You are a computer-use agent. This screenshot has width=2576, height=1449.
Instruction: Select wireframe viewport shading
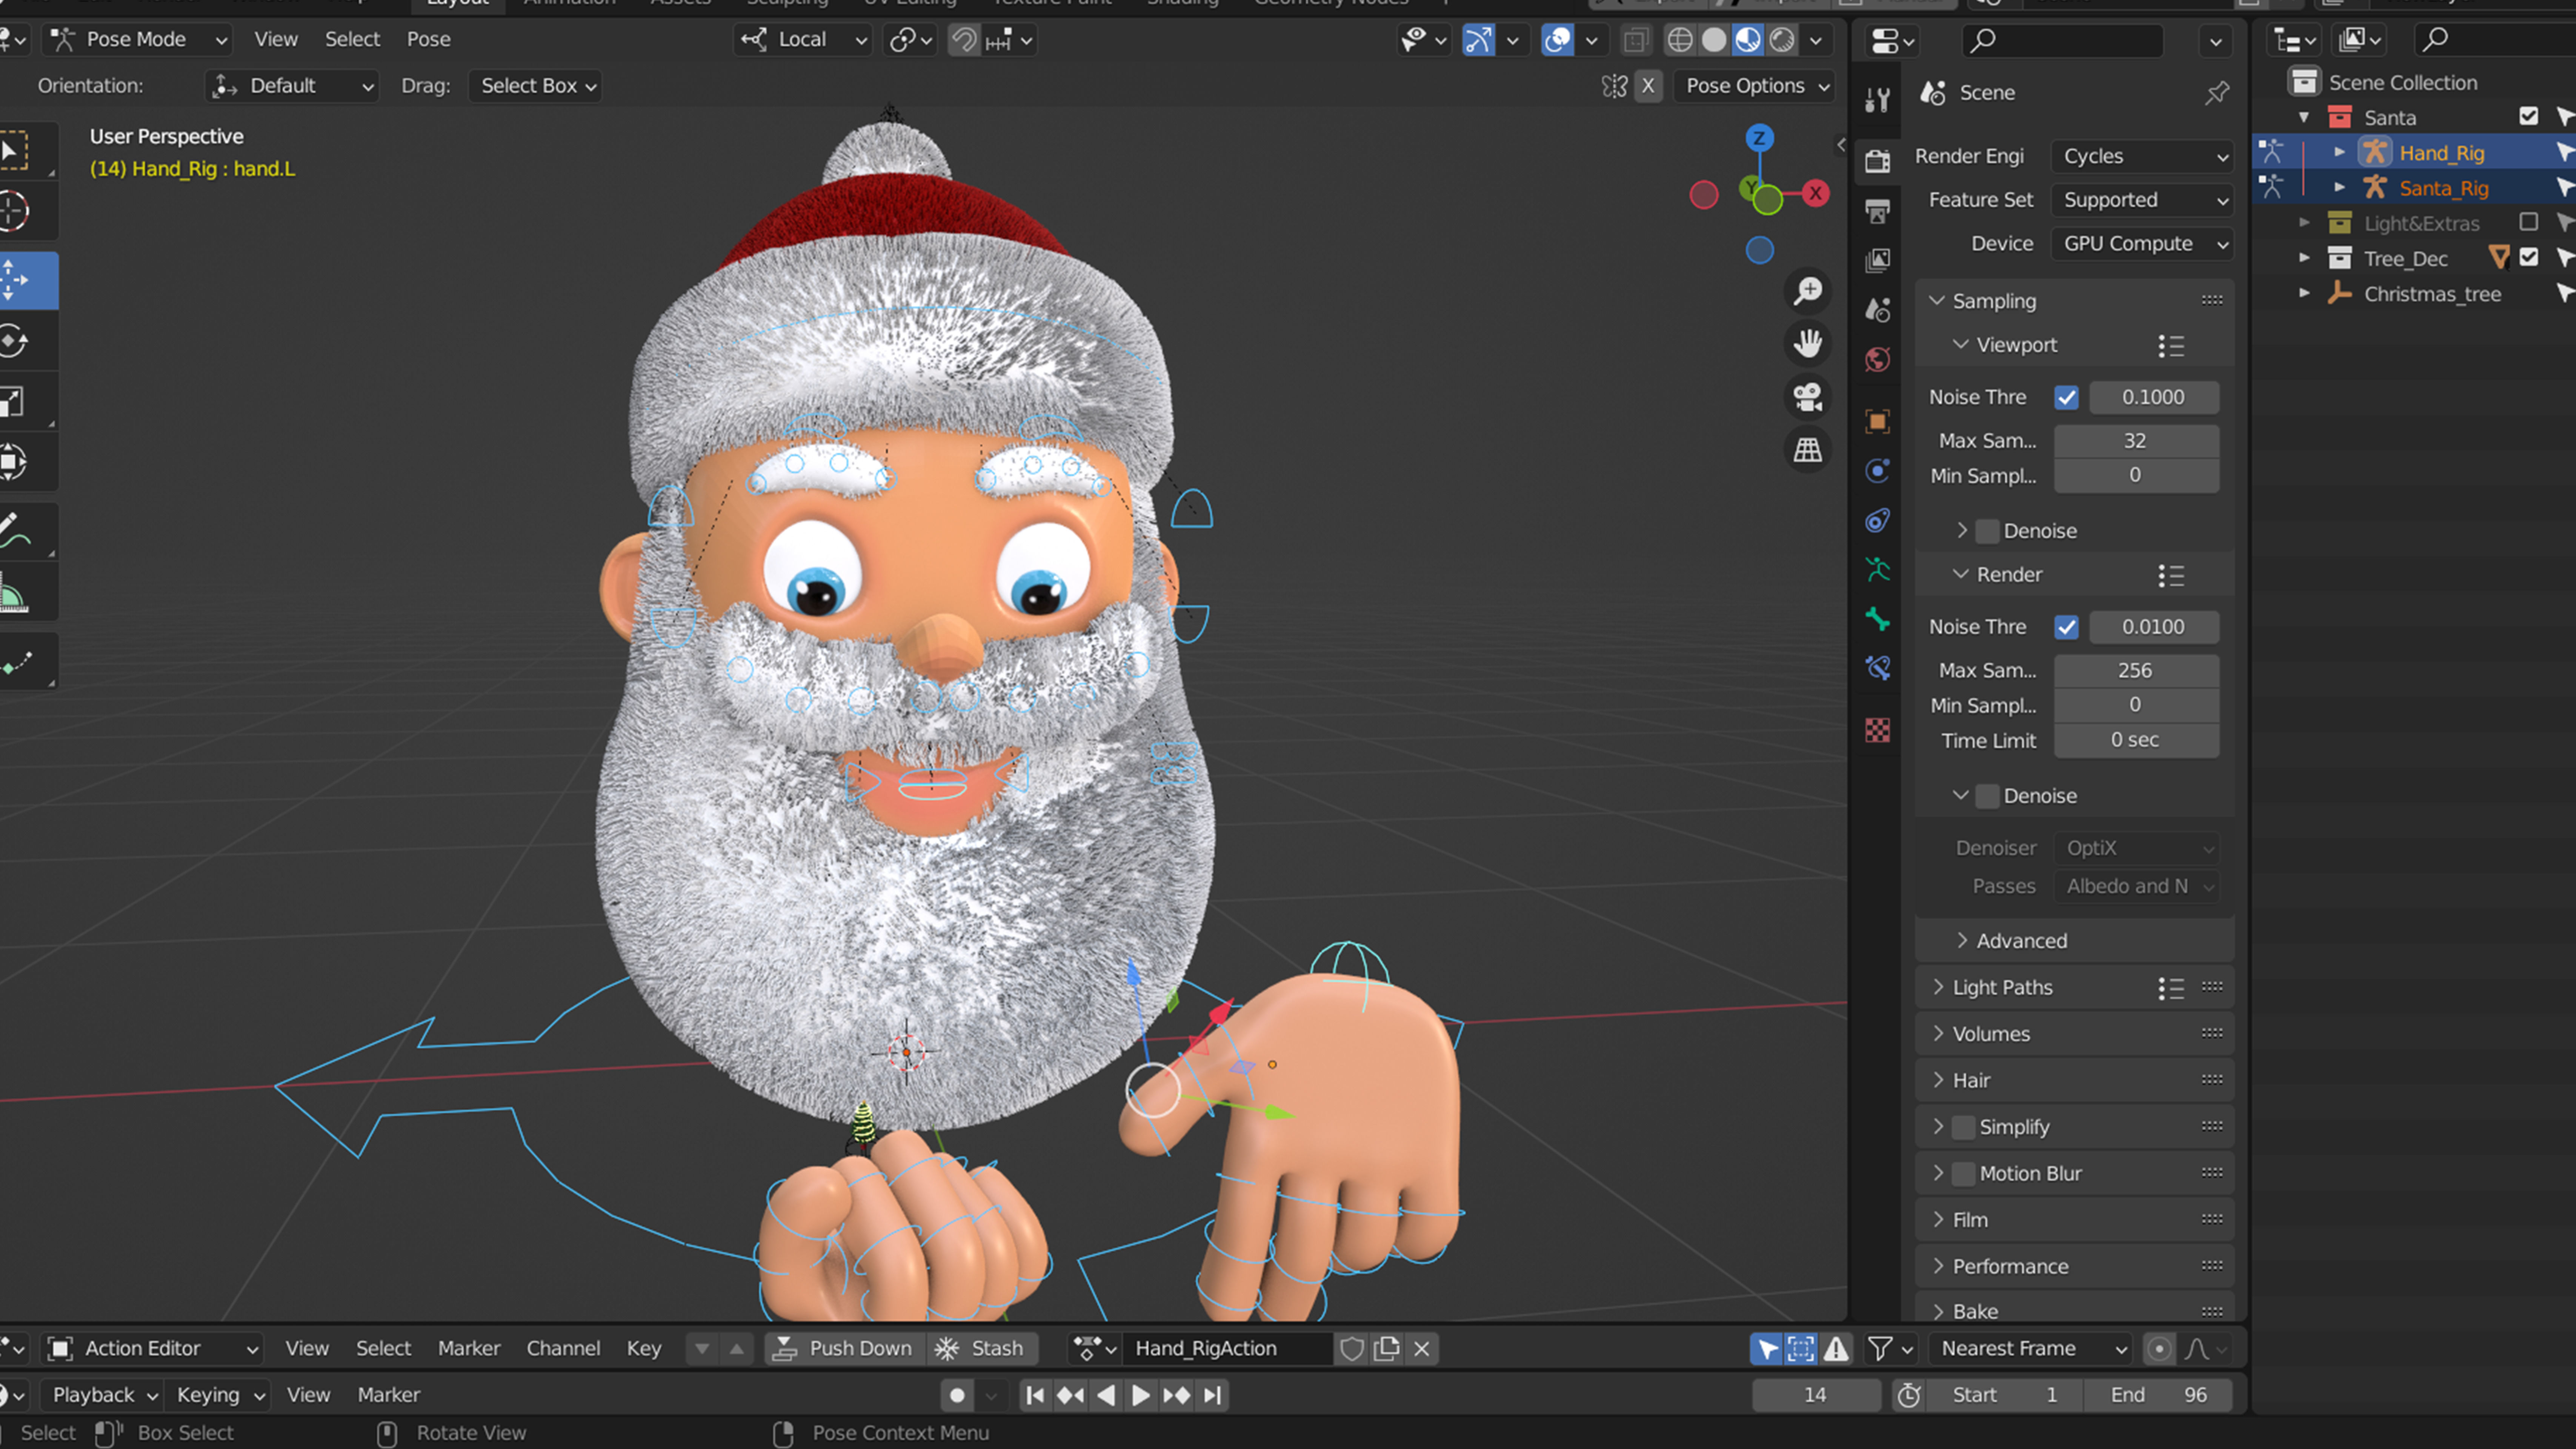tap(1680, 40)
